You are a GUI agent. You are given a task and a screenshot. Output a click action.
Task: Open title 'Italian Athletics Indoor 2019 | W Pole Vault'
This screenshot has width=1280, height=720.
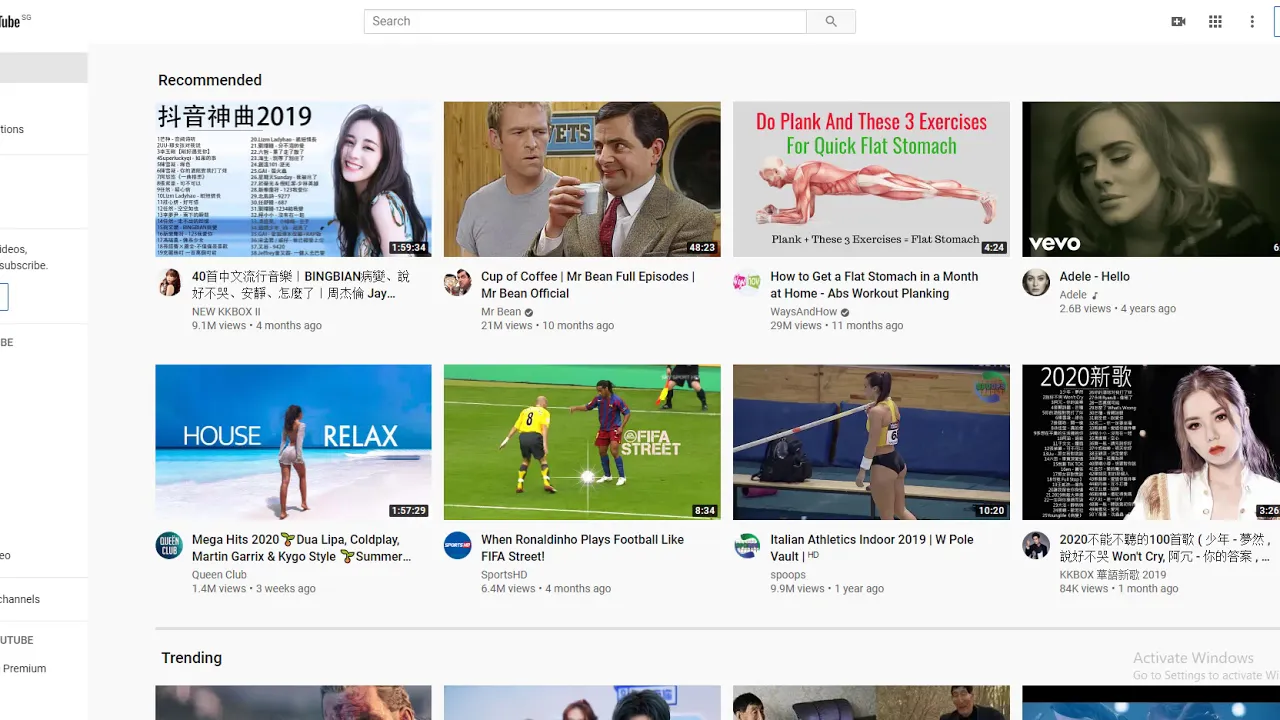[872, 548]
